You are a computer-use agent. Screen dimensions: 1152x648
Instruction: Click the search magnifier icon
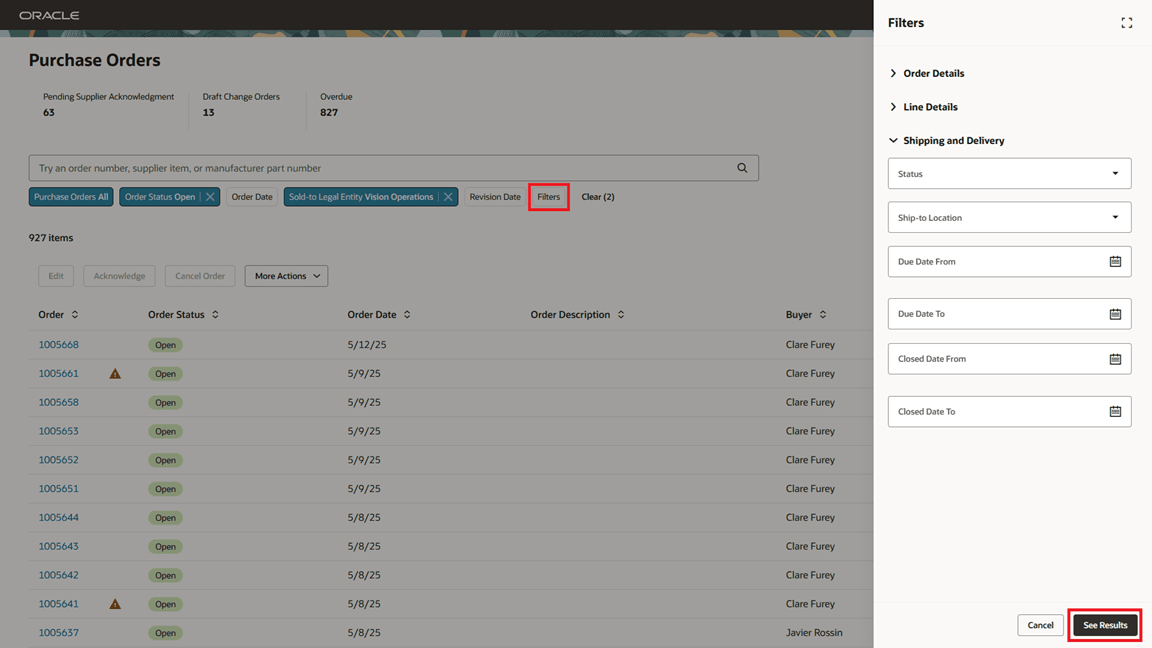click(742, 167)
